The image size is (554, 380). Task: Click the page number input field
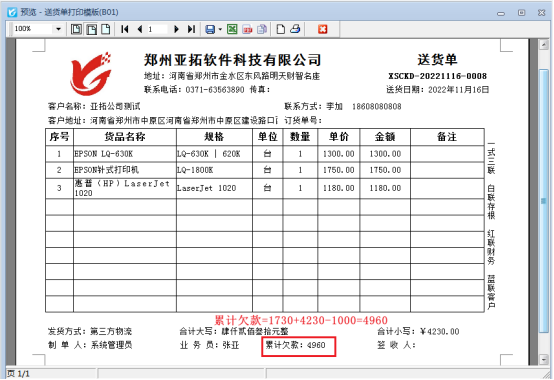(157, 29)
